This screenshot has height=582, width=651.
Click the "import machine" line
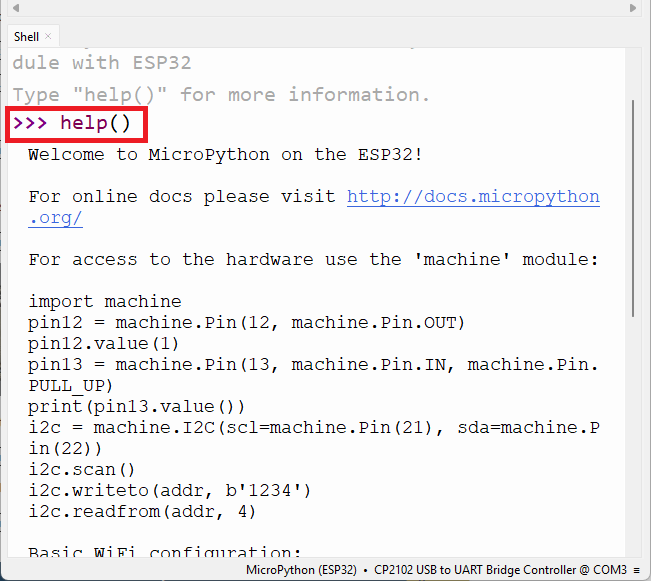tap(105, 301)
